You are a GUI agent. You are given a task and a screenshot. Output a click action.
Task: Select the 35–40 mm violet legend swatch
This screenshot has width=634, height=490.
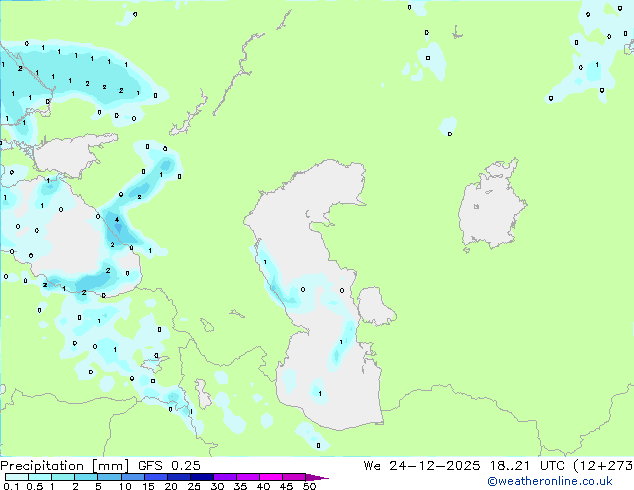point(247,477)
